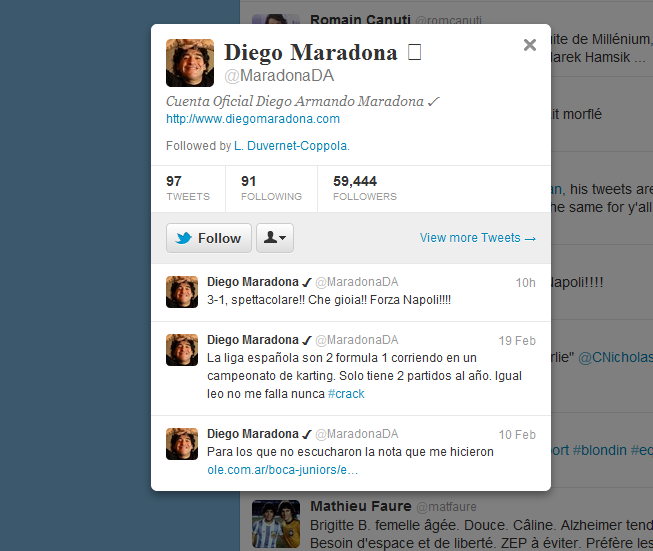Open the diegomaradona.com website link
Viewport: 653px width, 551px height.
click(253, 119)
